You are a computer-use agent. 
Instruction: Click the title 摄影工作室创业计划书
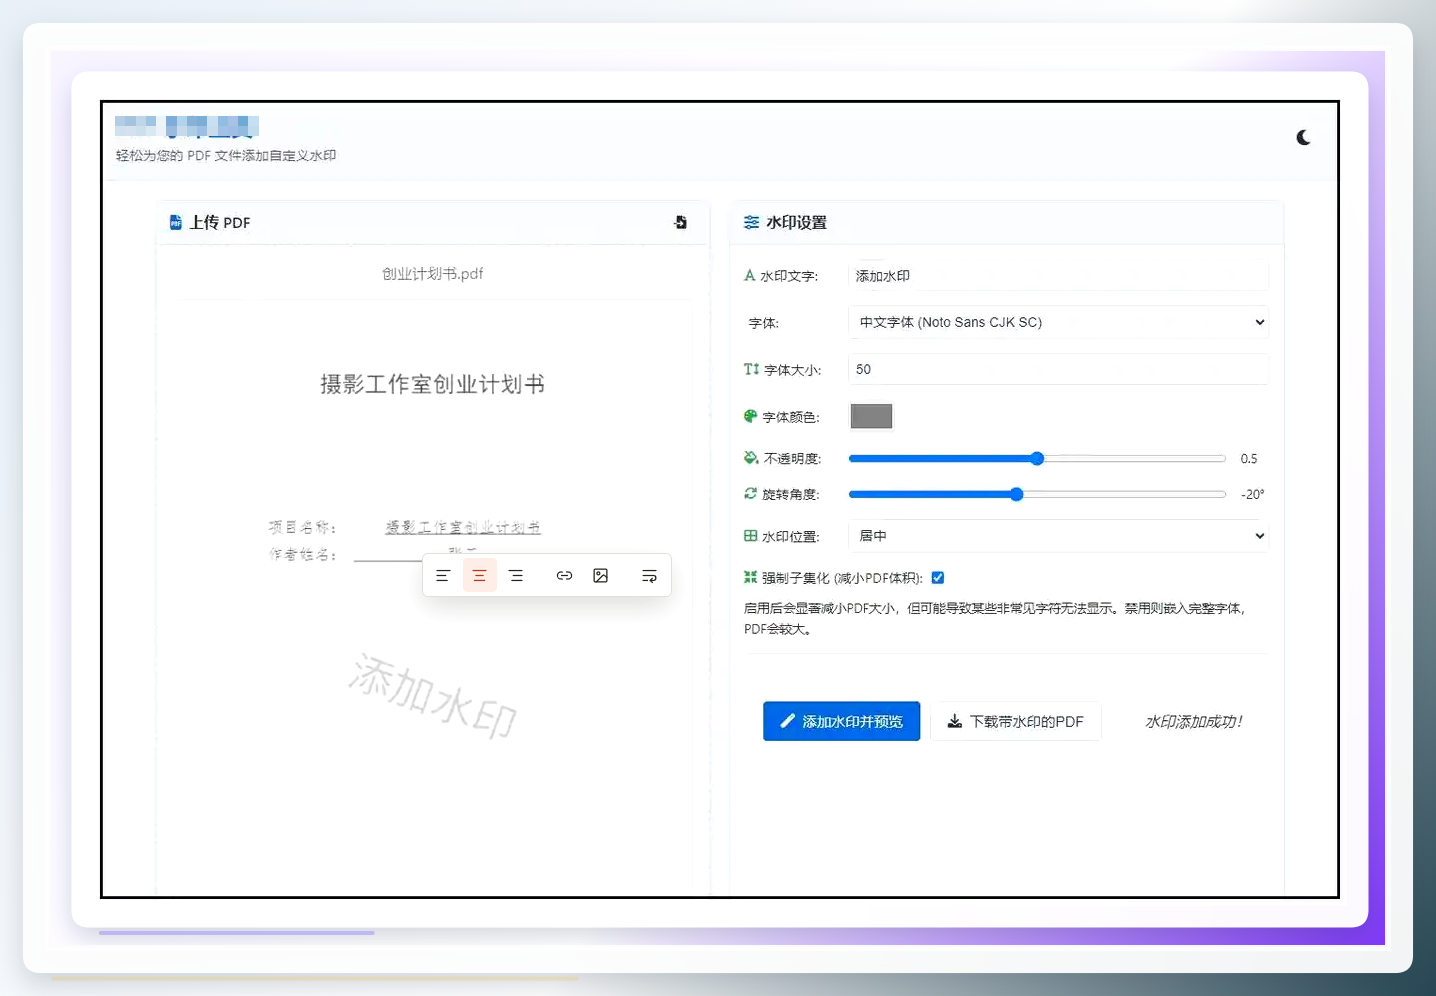coord(432,384)
